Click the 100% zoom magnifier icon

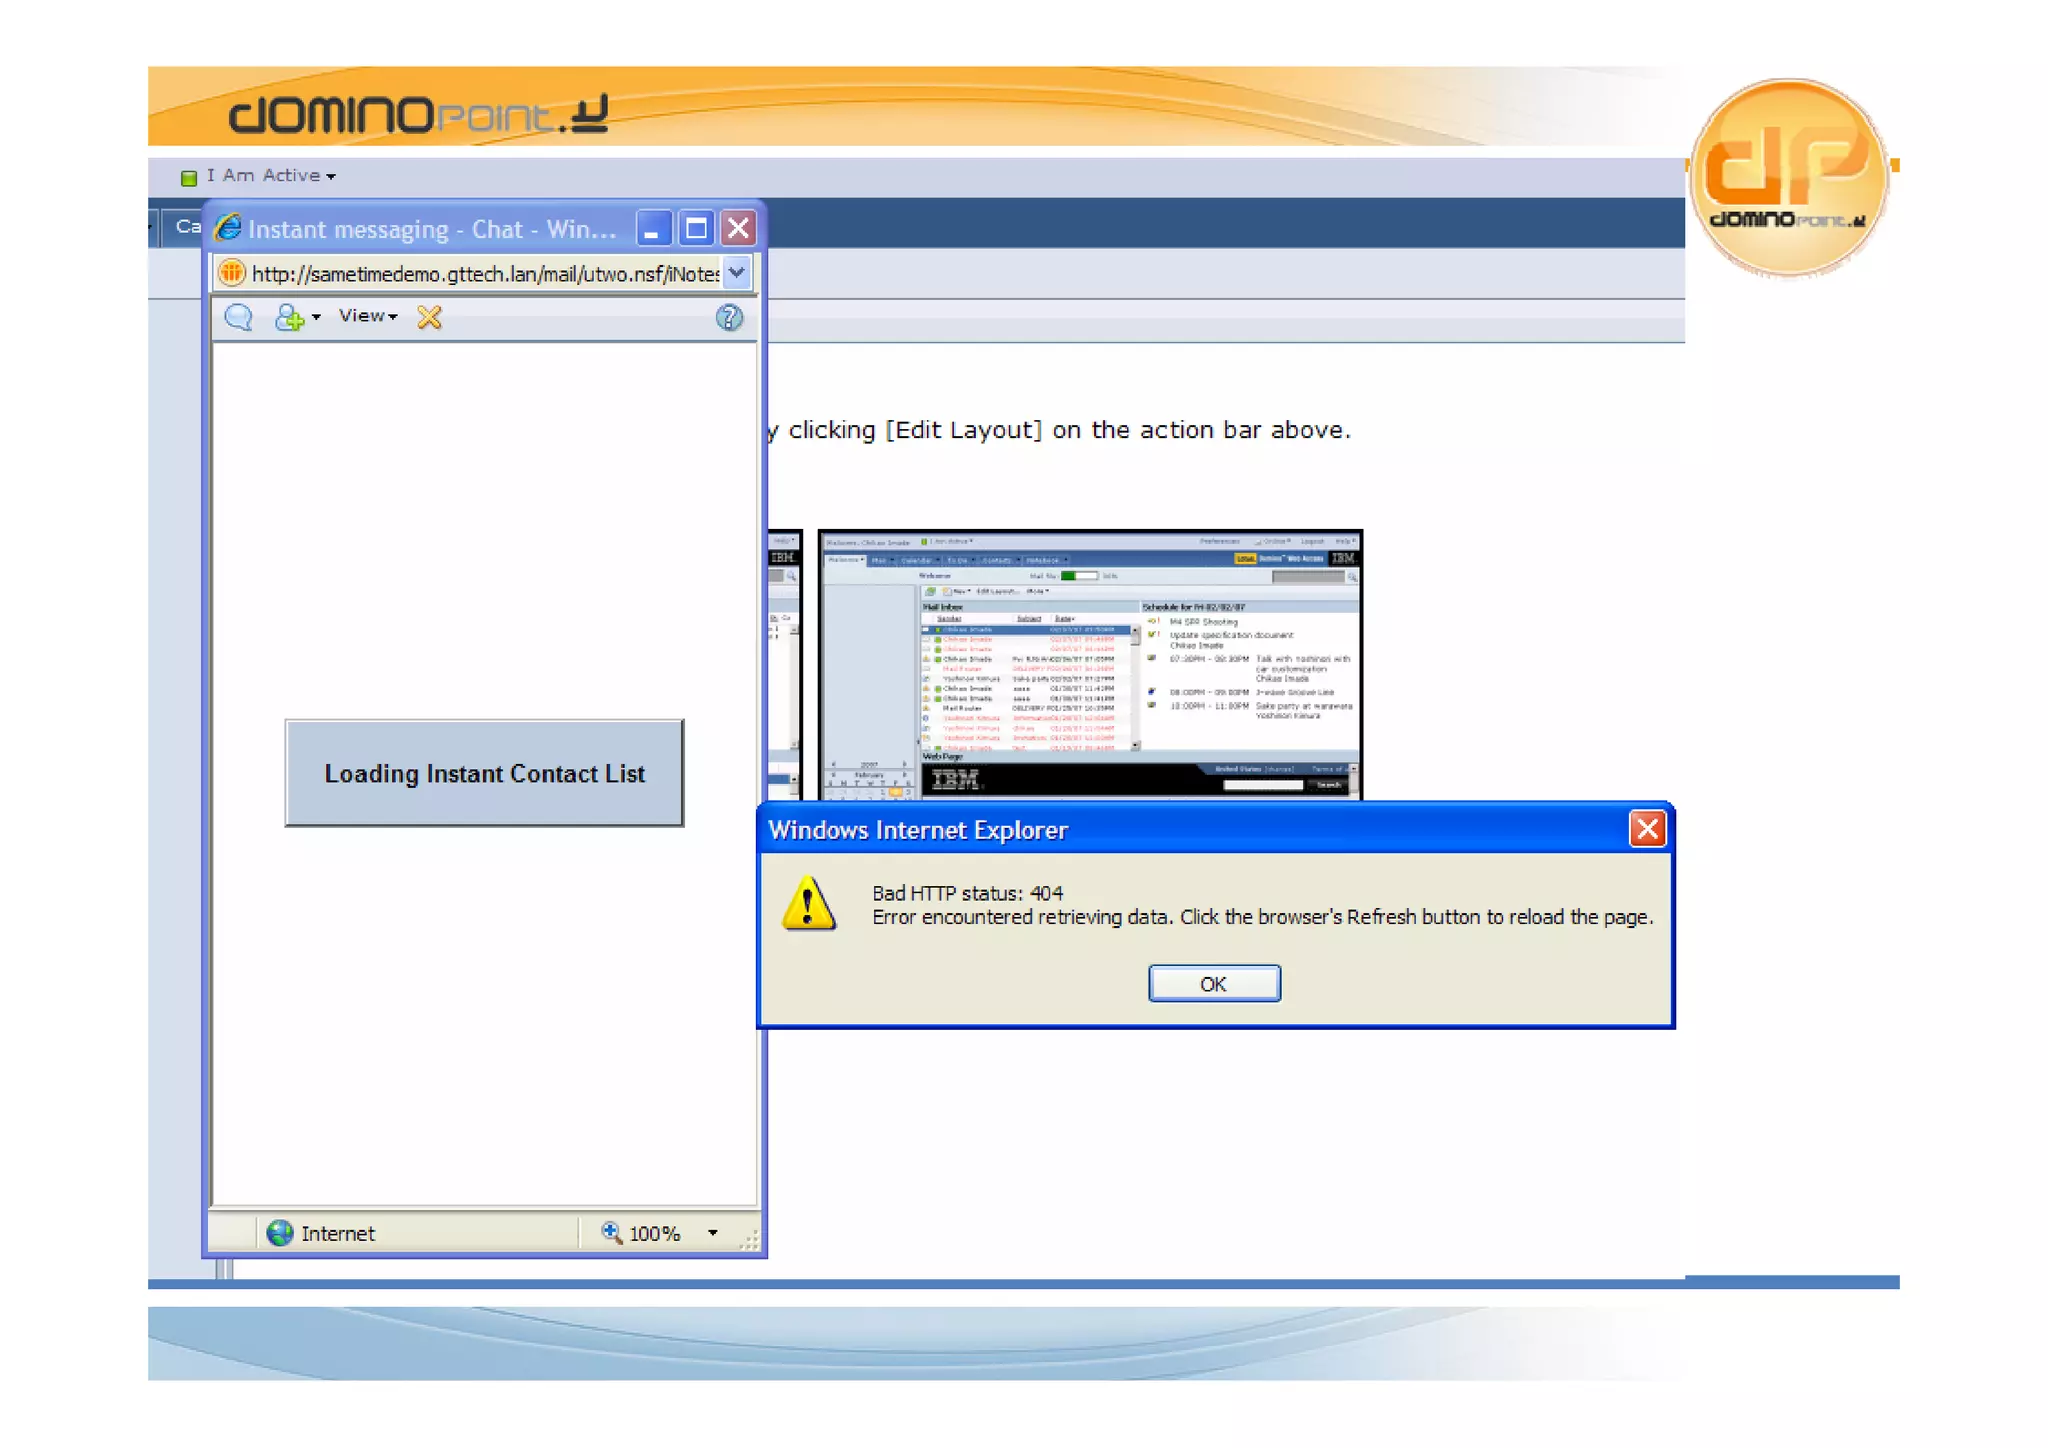[611, 1232]
